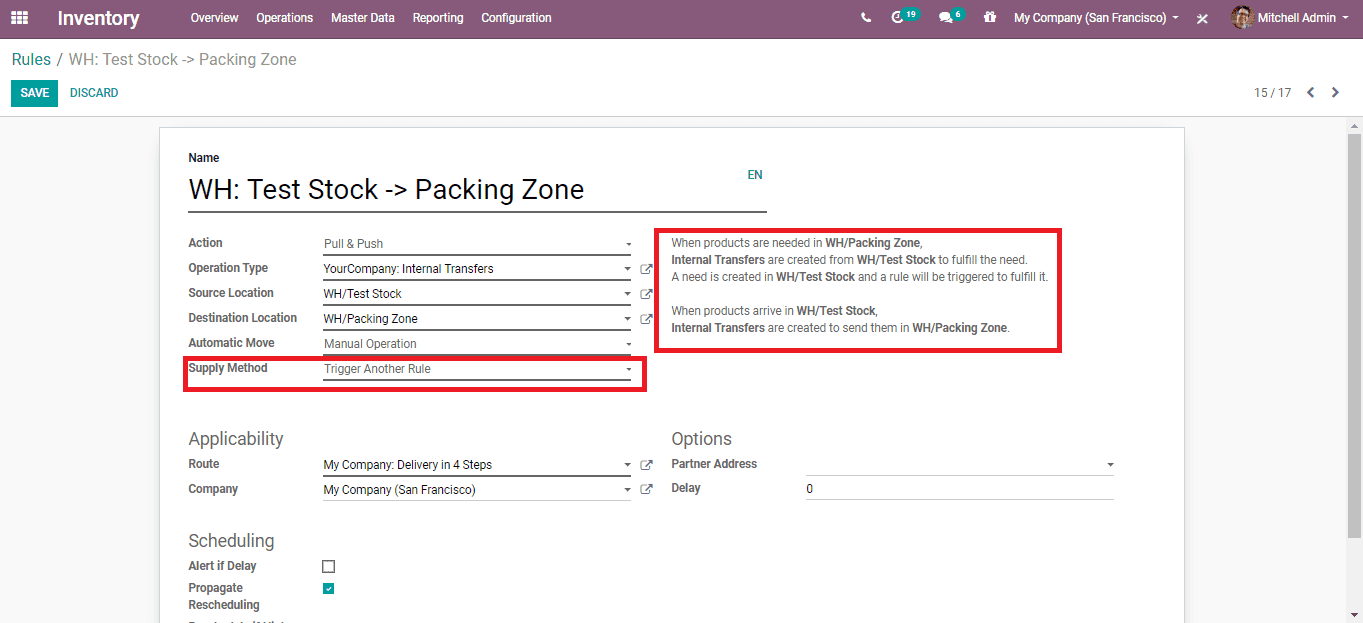Go to next record arrow
This screenshot has width=1363, height=623.
(x=1335, y=93)
